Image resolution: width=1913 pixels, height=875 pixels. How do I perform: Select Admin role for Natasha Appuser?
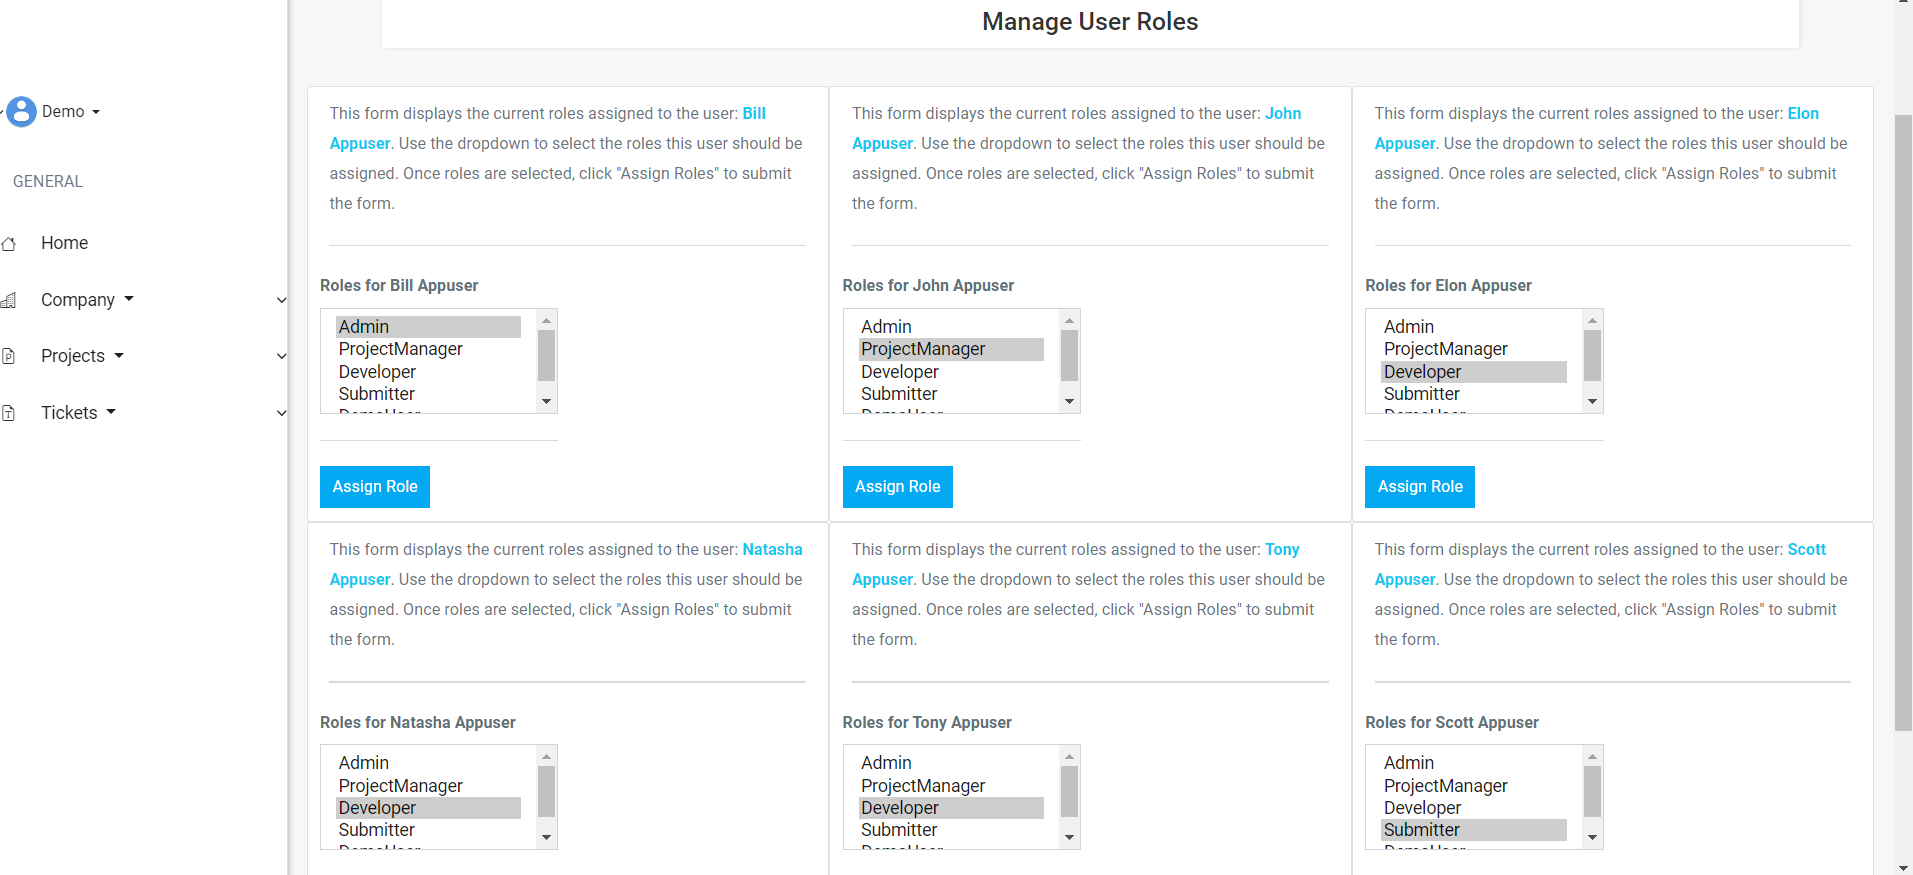coord(428,763)
